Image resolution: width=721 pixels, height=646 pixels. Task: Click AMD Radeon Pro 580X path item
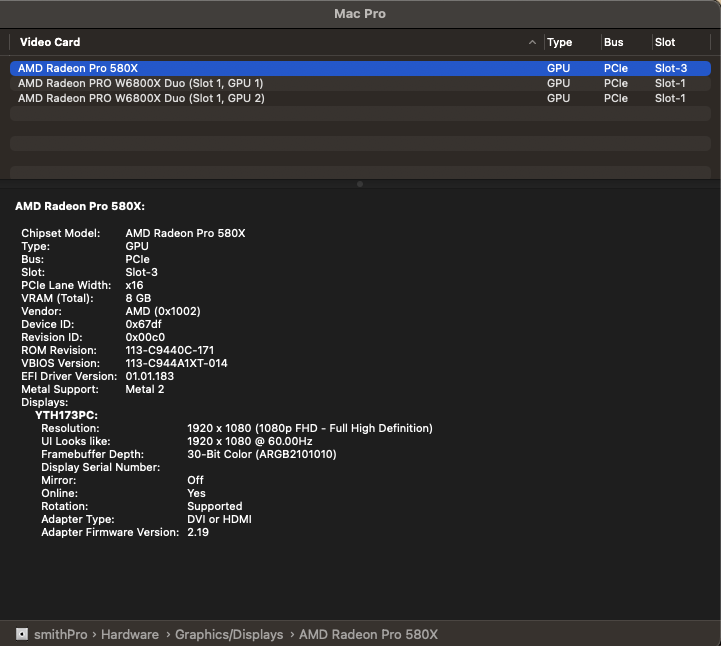tap(368, 635)
